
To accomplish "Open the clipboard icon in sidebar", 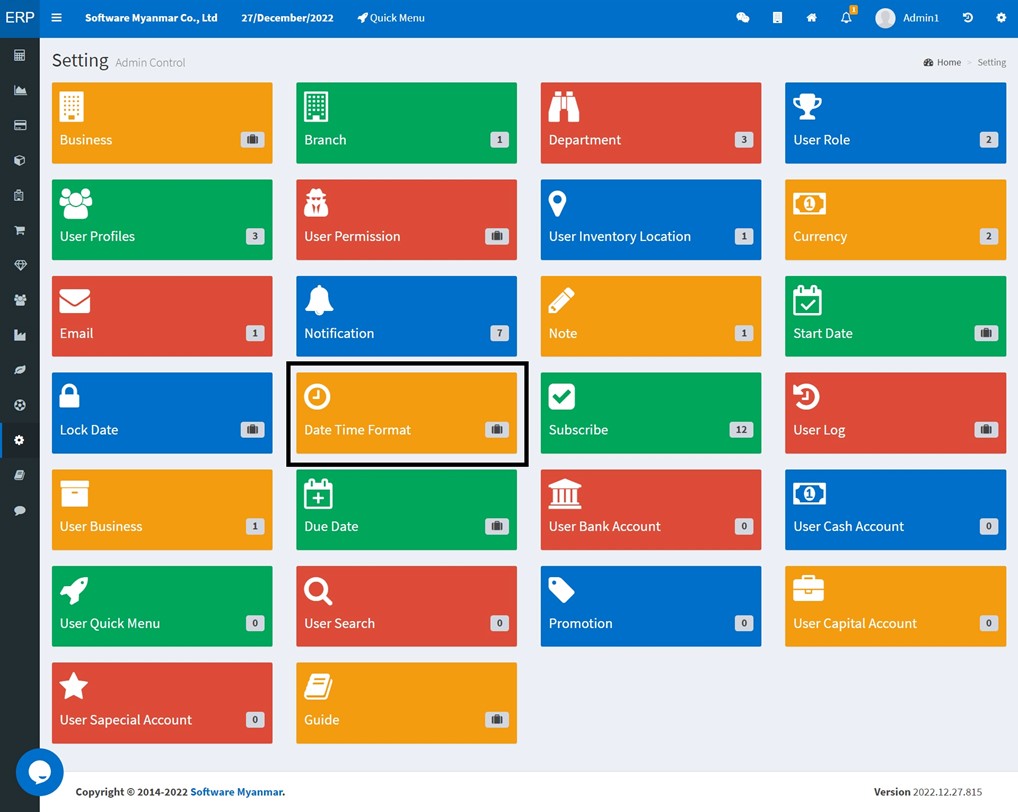I will click(x=19, y=195).
